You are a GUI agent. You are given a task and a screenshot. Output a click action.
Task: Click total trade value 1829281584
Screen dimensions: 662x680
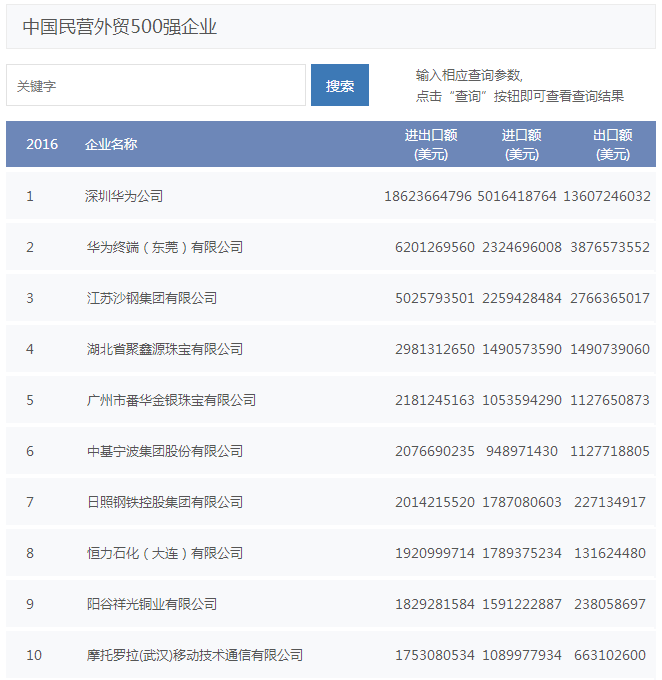tap(435, 604)
